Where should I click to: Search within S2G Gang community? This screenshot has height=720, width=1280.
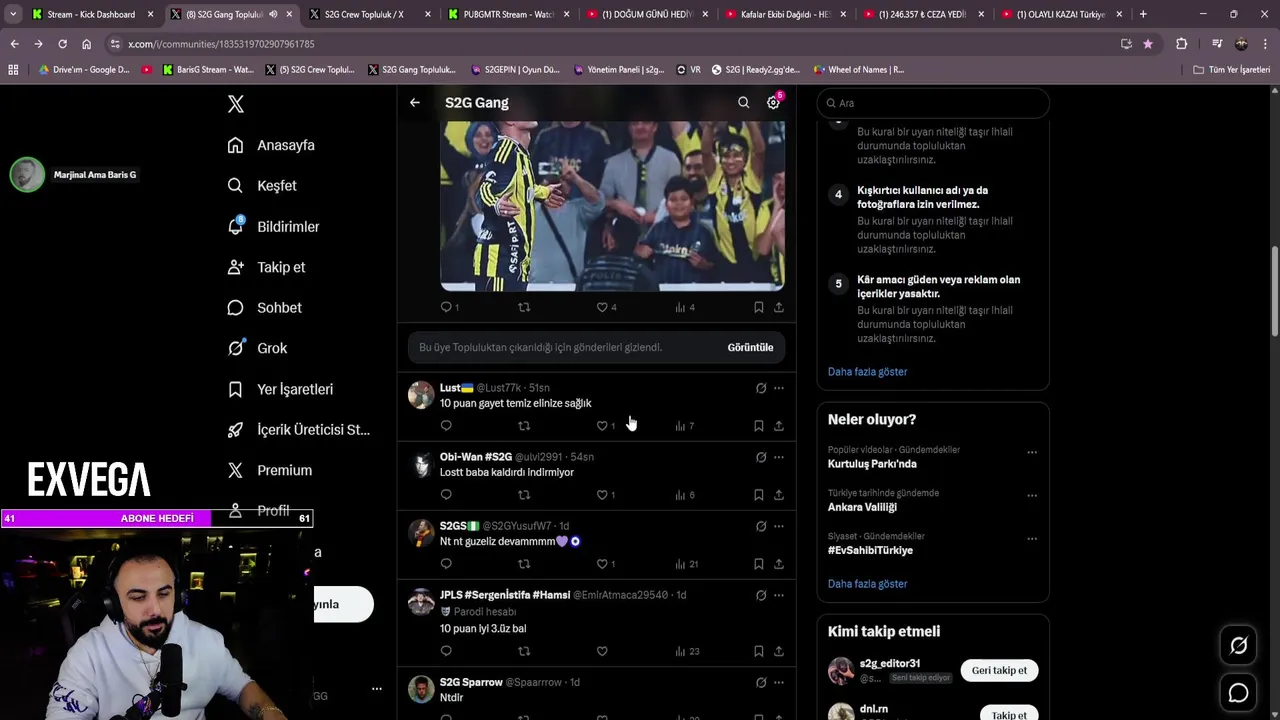pos(743,102)
